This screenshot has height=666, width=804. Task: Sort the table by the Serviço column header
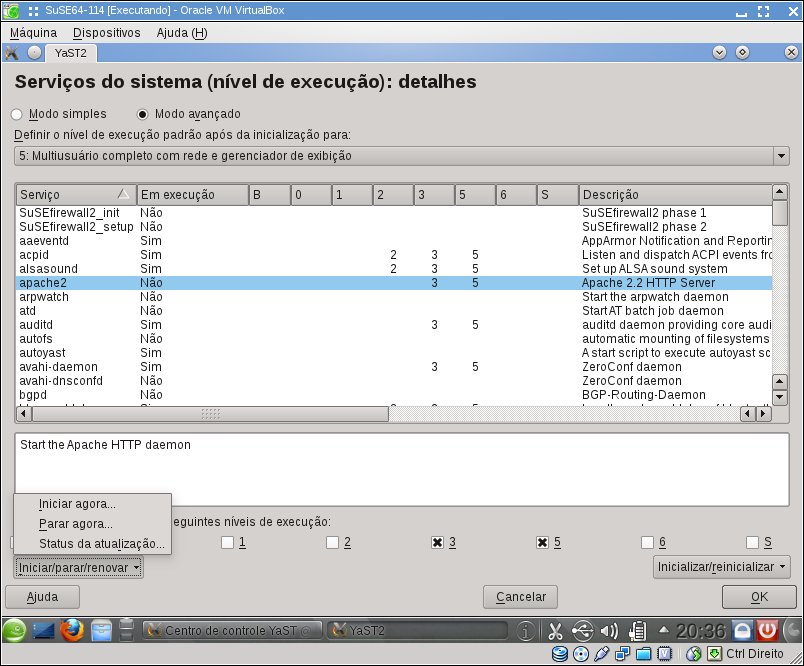76,195
